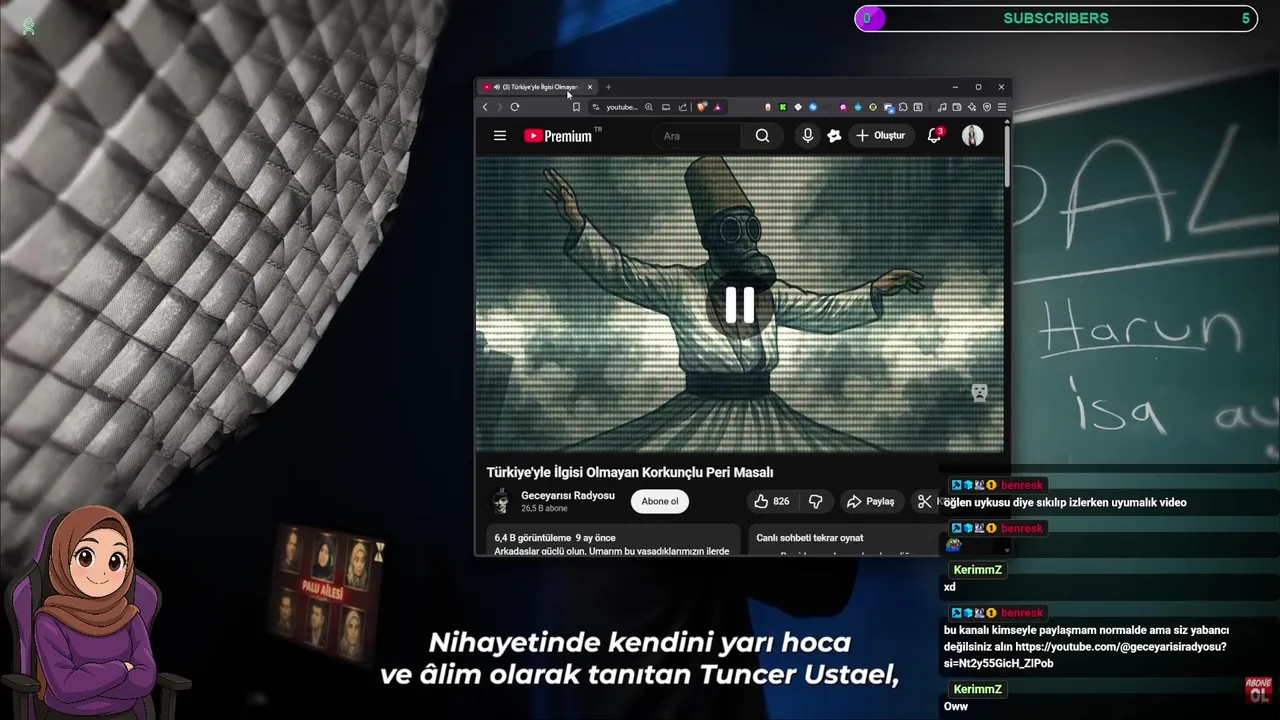1280x720 pixels.
Task: Click KerimmZ username above xd message
Action: click(977, 570)
